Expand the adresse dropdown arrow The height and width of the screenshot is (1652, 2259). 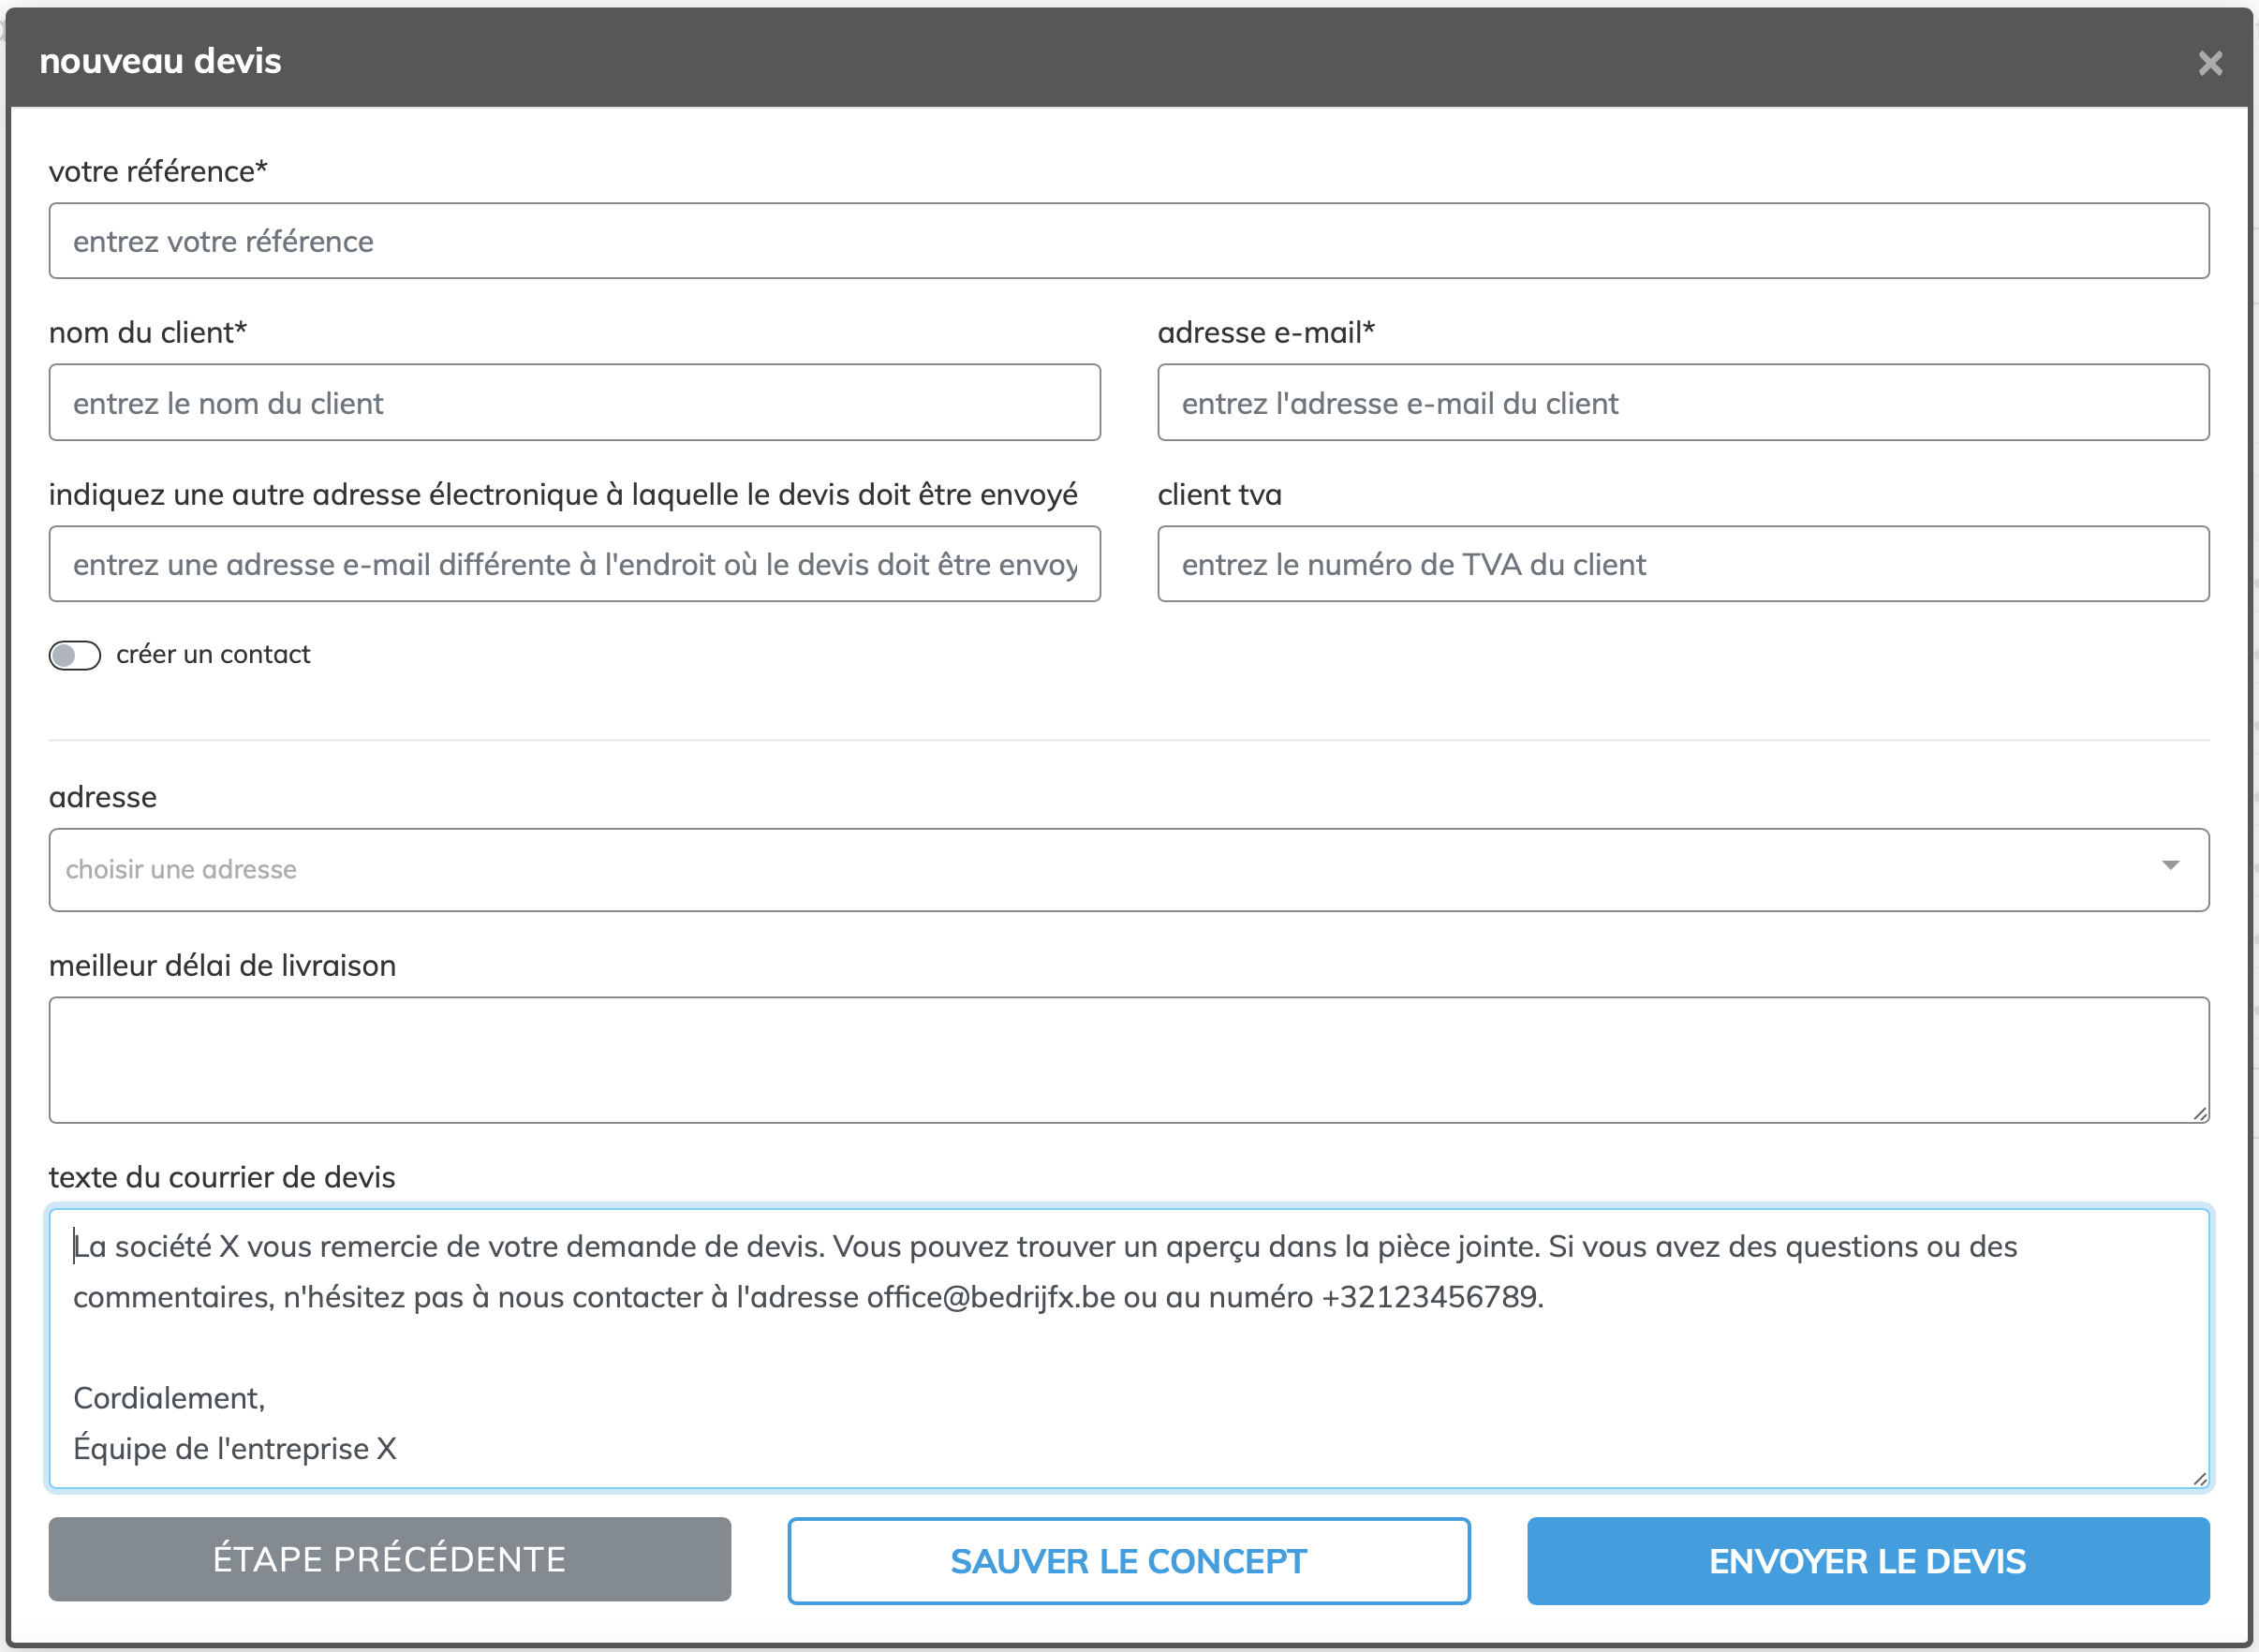coord(2170,865)
